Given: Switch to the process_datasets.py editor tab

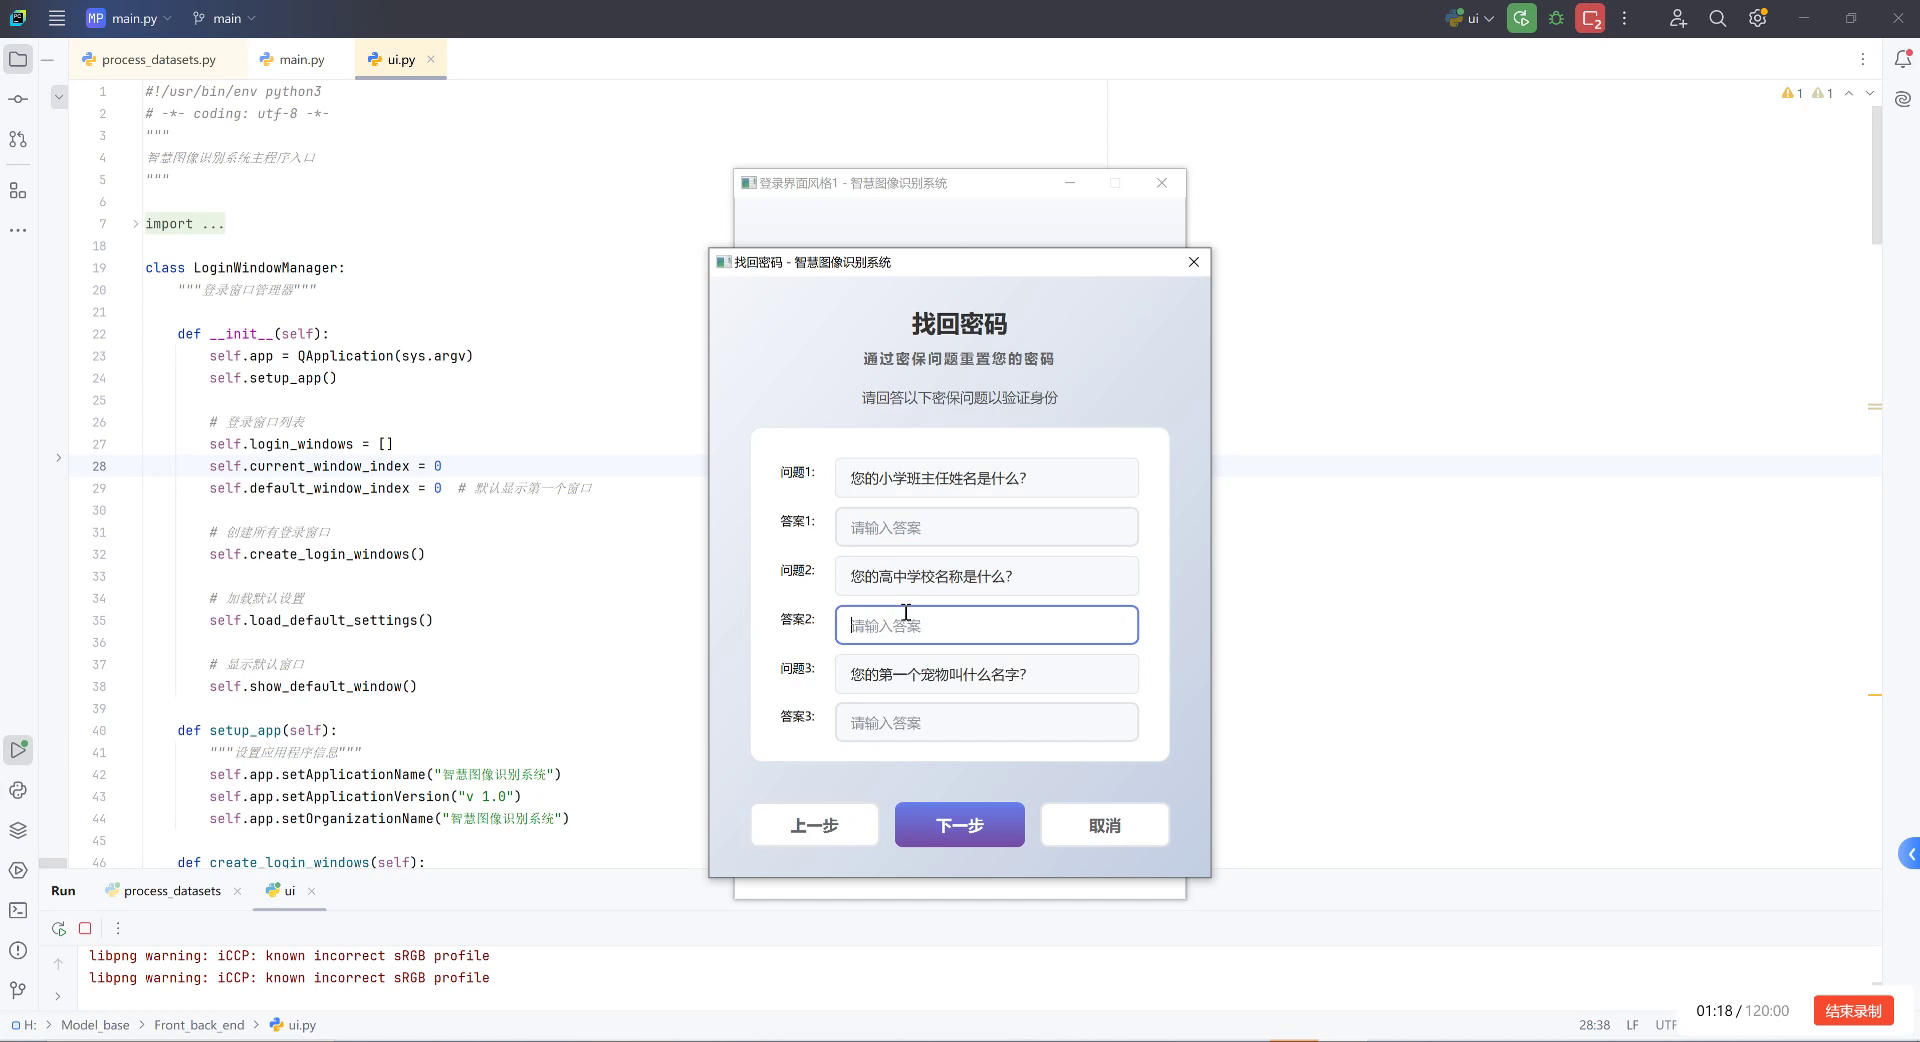Looking at the screenshot, I should [x=160, y=59].
